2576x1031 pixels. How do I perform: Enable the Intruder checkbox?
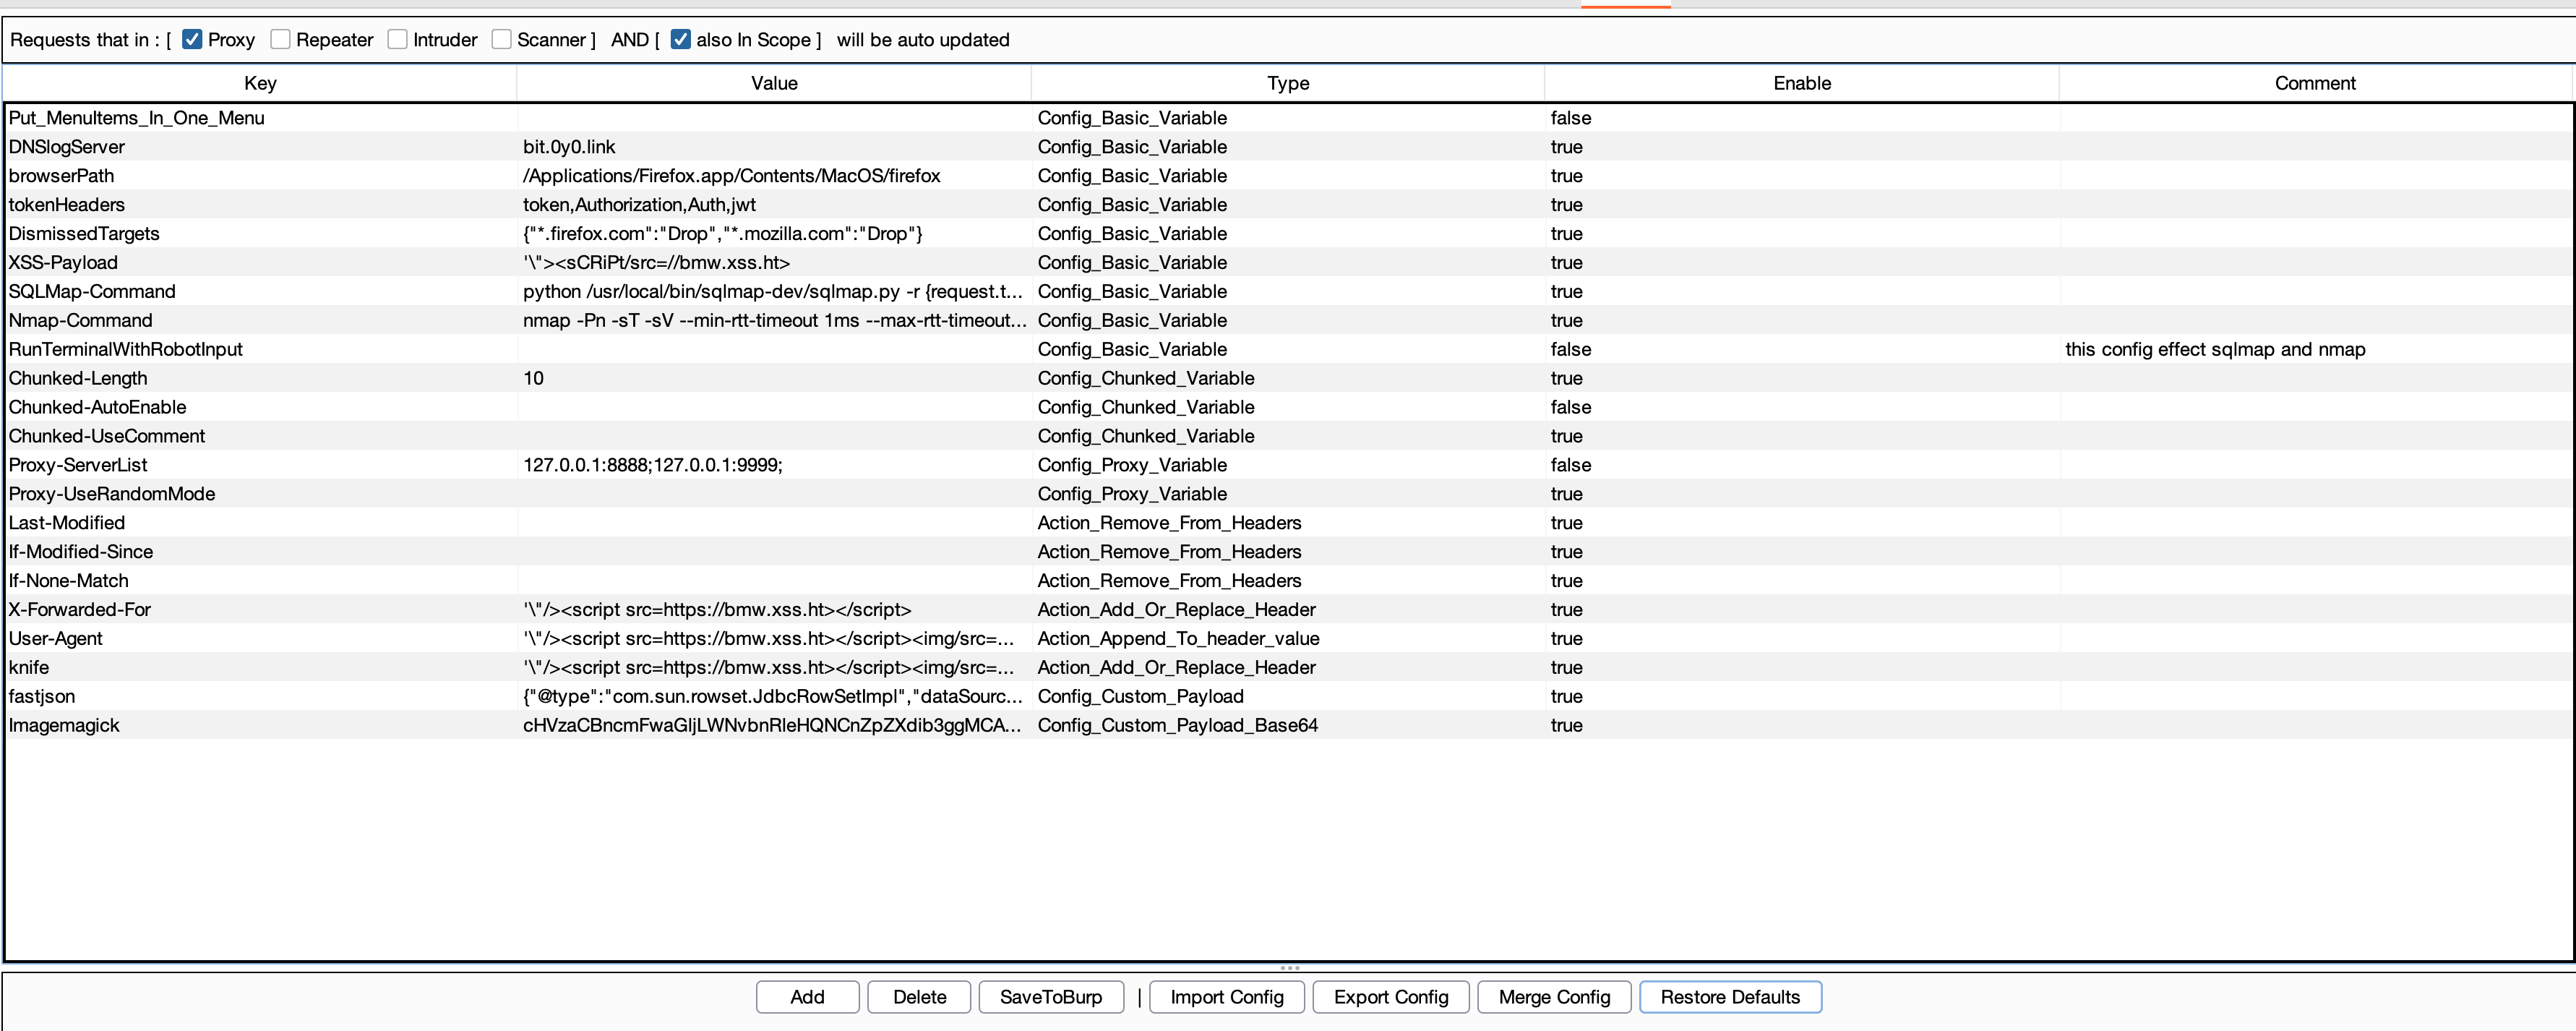(398, 40)
